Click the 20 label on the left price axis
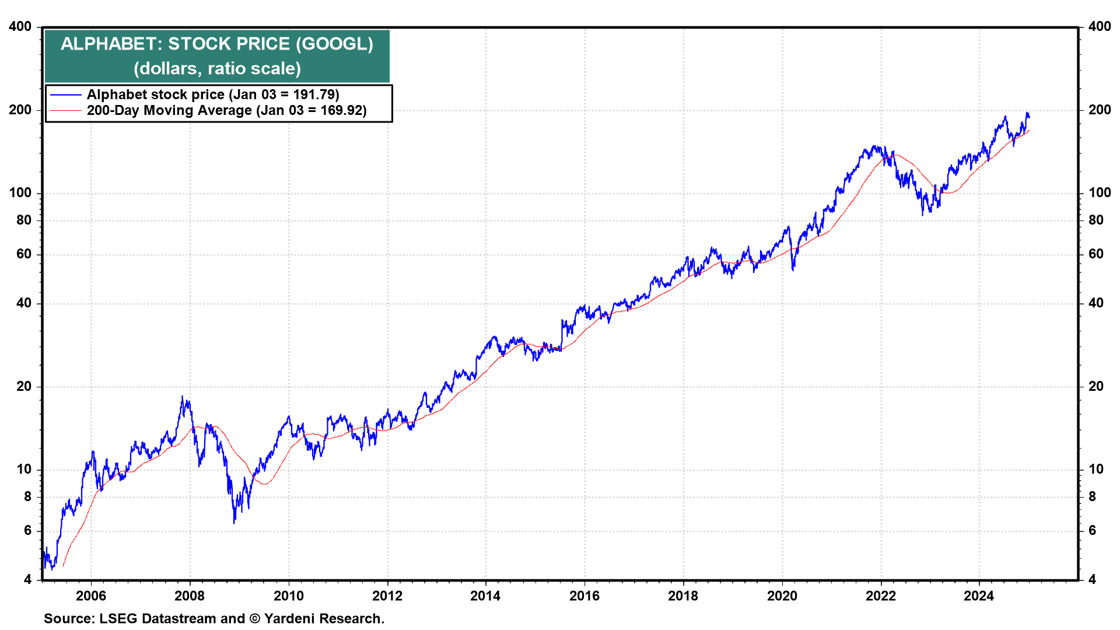The height and width of the screenshot is (630, 1120). pos(24,386)
